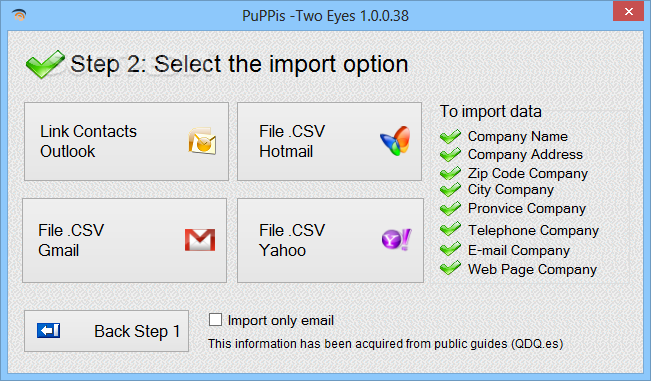The image size is (651, 381).
Task: Click the 'City Company' text
Action: point(511,190)
